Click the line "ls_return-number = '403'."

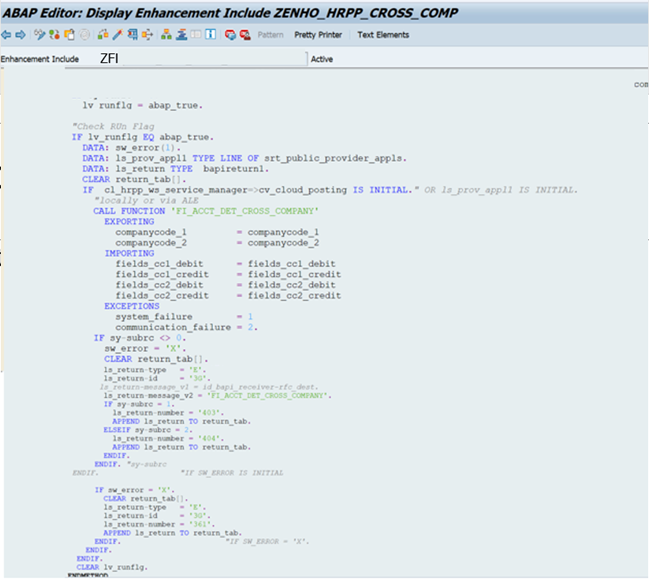pos(168,413)
